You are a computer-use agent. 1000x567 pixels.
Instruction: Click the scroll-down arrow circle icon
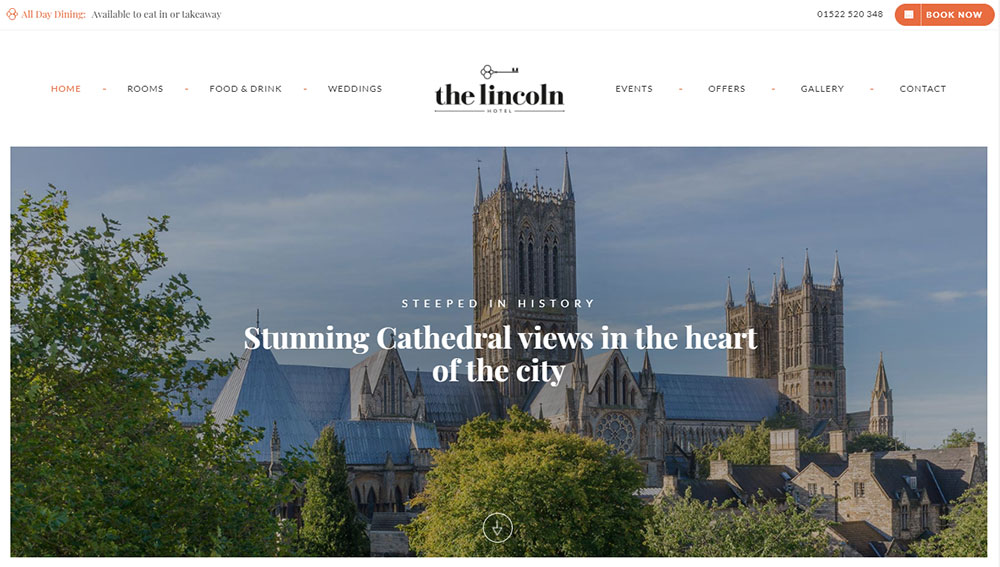tap(497, 528)
